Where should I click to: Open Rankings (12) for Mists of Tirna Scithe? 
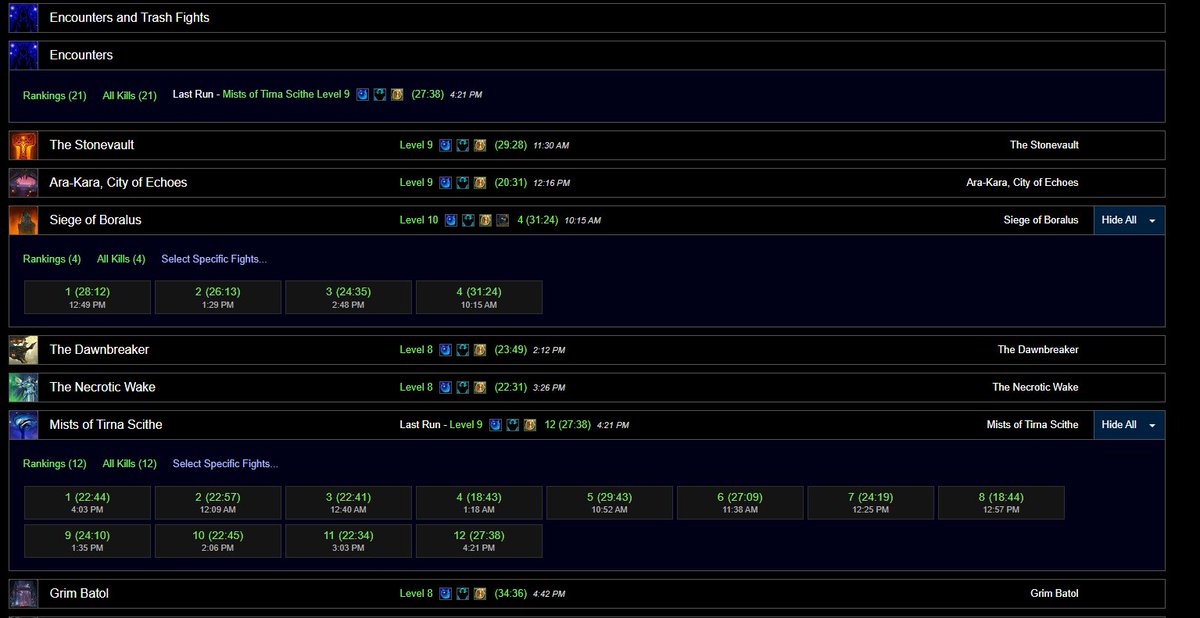55,464
